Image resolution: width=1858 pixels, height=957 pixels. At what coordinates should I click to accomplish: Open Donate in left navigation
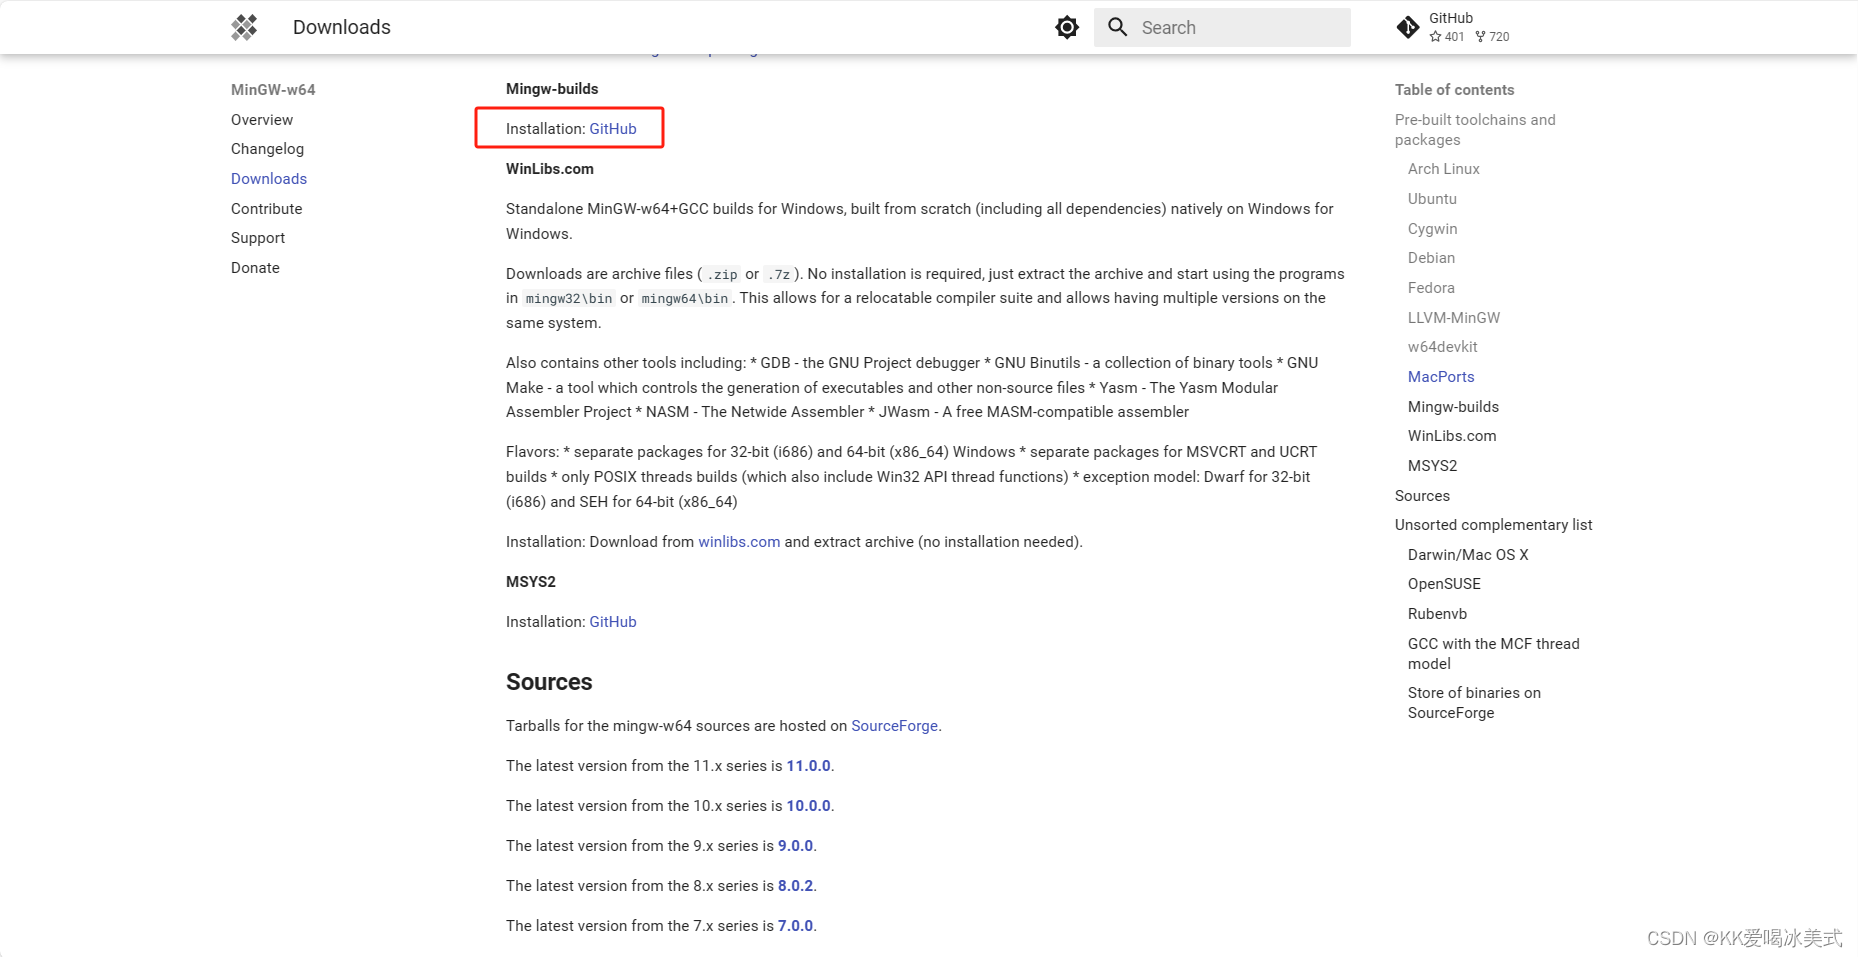(x=255, y=267)
